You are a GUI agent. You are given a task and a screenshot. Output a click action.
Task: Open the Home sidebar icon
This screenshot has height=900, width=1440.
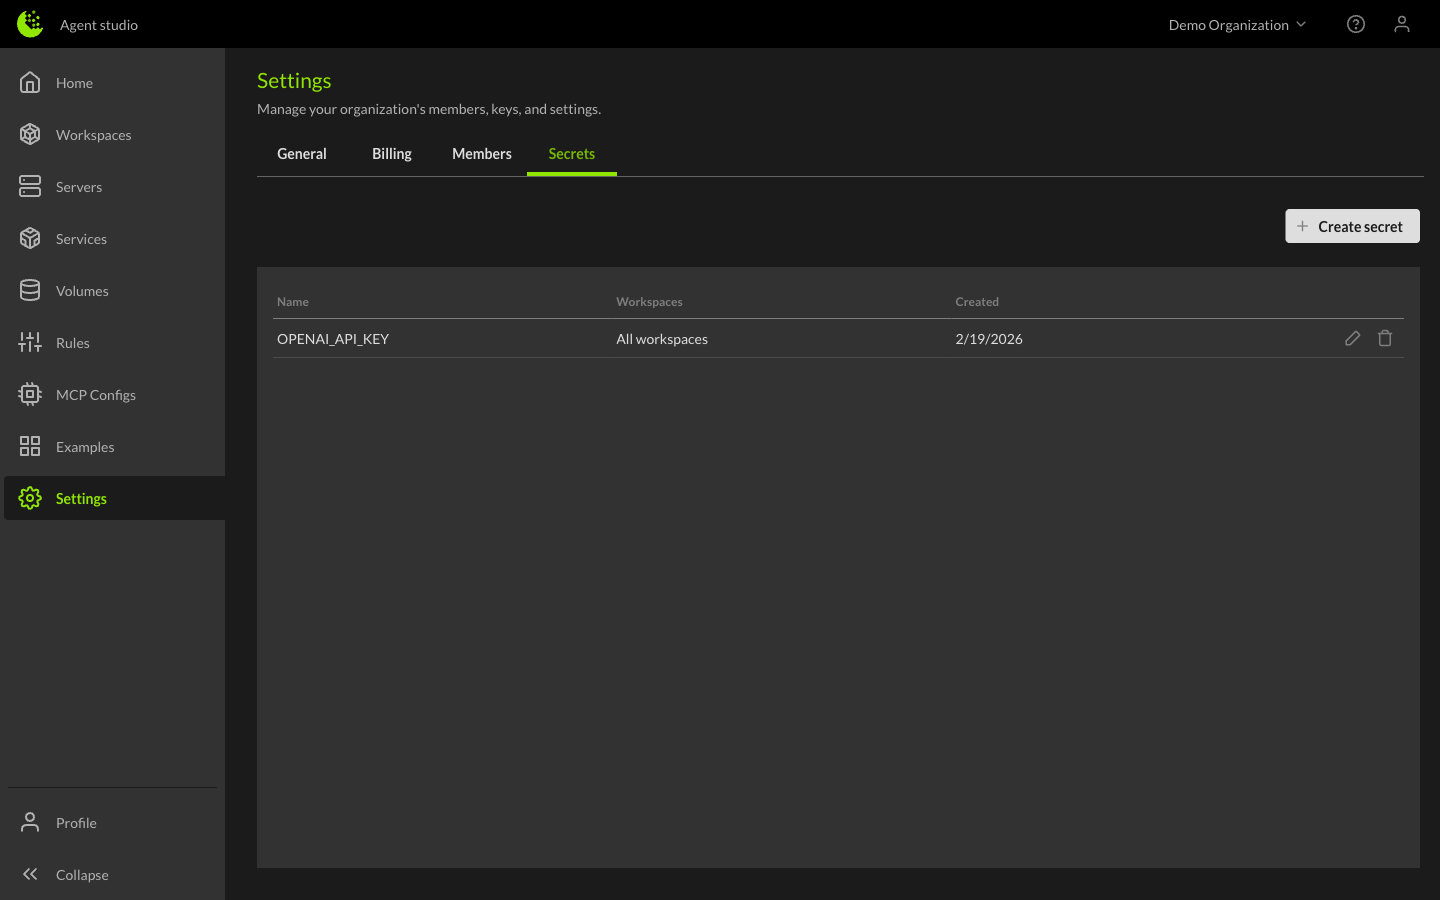30,82
